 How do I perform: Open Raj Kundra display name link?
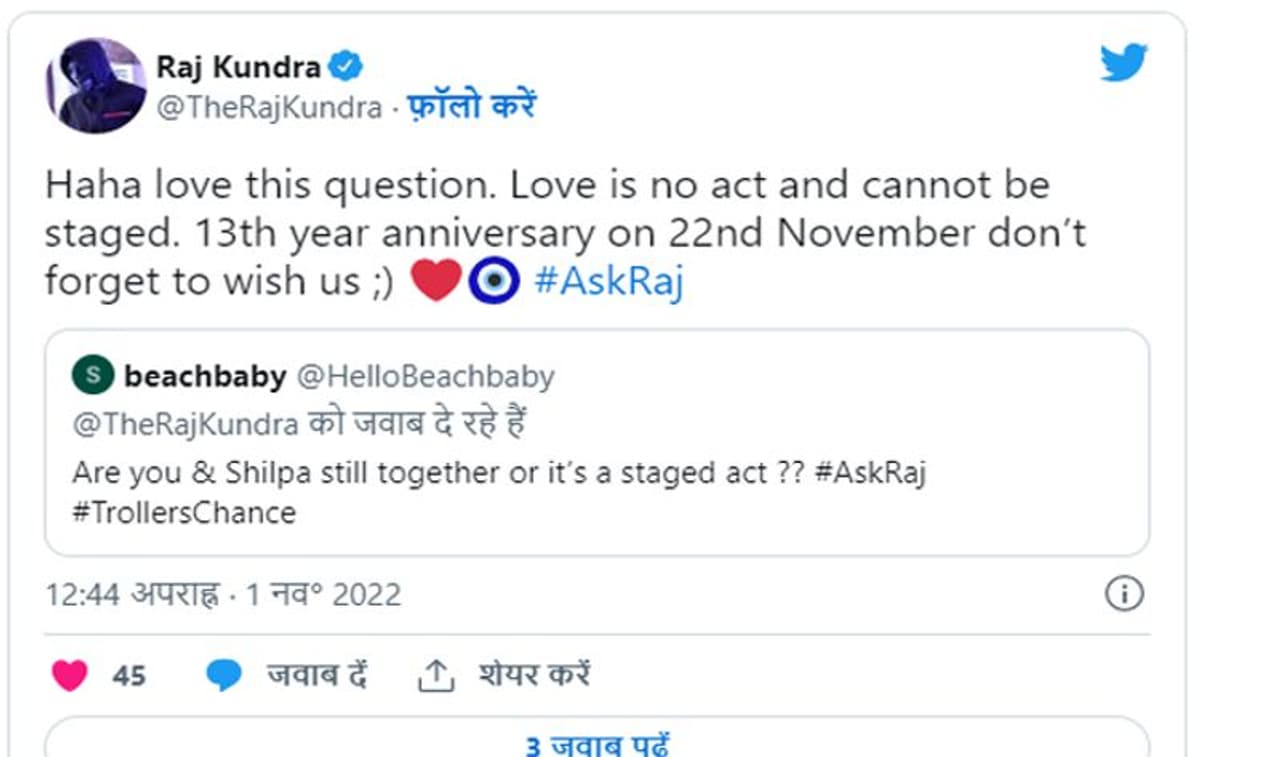click(238, 67)
